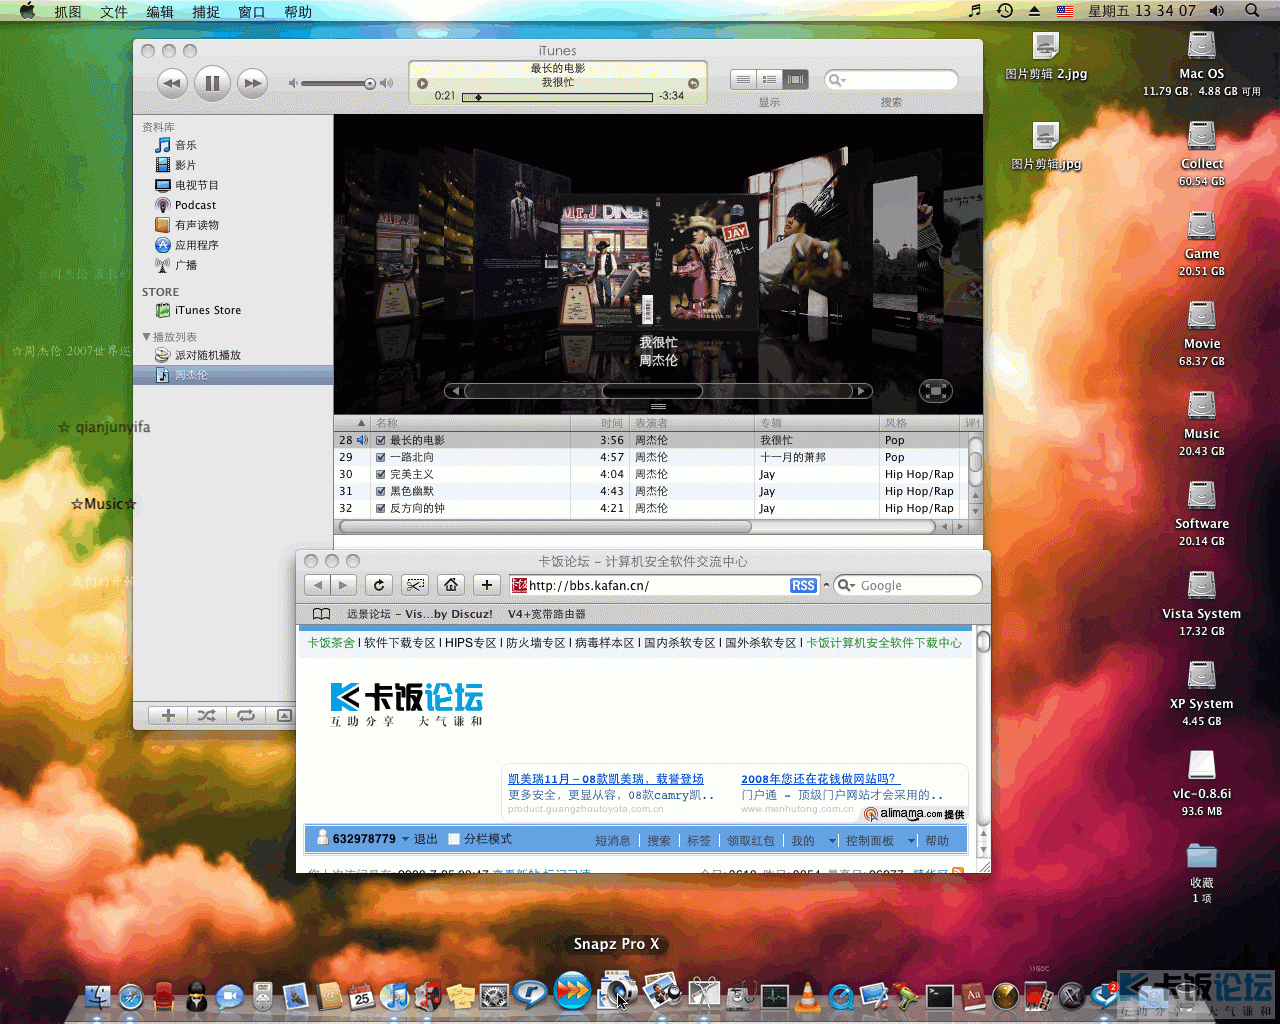This screenshot has height=1024, width=1280.
Task: Skip to previous track in iTunes
Action: [172, 83]
